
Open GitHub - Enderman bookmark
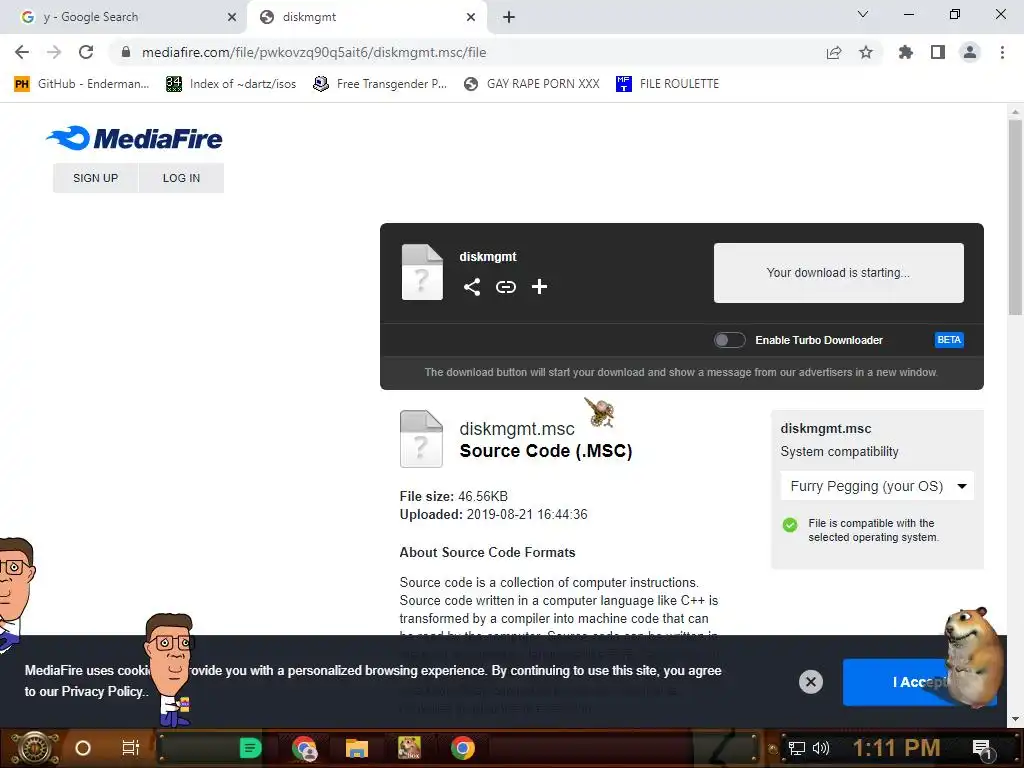click(x=82, y=84)
